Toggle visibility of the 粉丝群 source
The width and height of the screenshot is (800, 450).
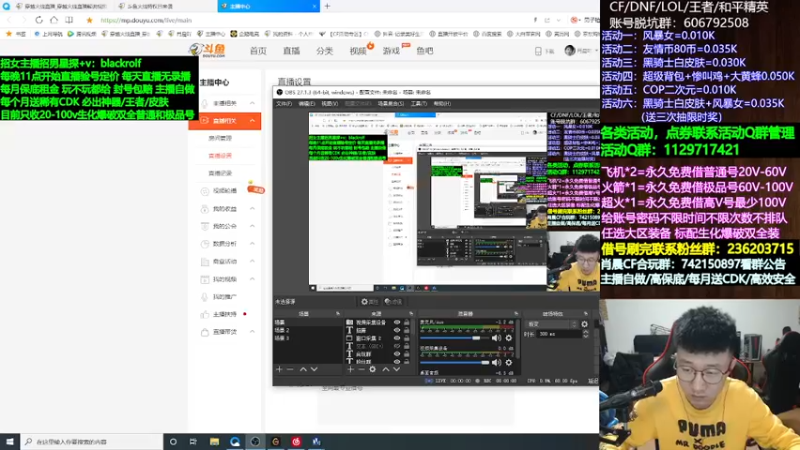pyautogui.click(x=397, y=362)
